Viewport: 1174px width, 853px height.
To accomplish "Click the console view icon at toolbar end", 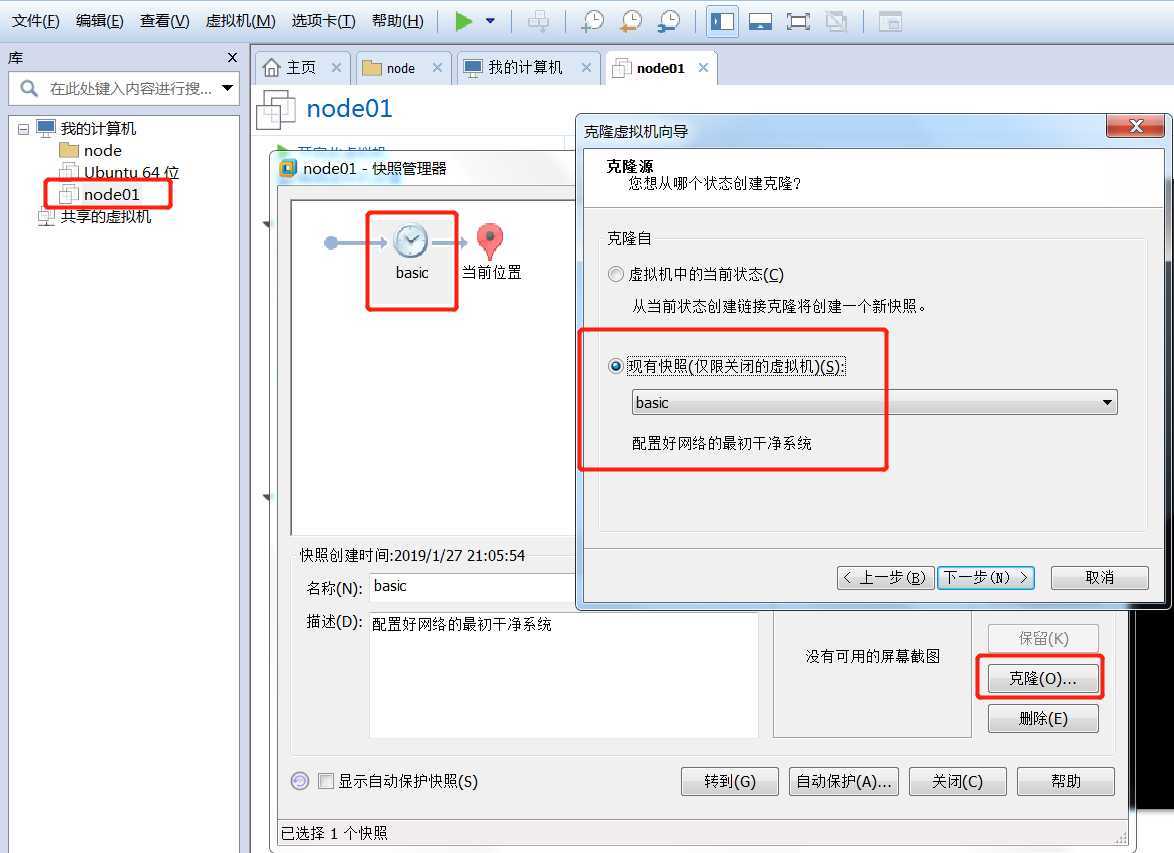I will point(889,22).
